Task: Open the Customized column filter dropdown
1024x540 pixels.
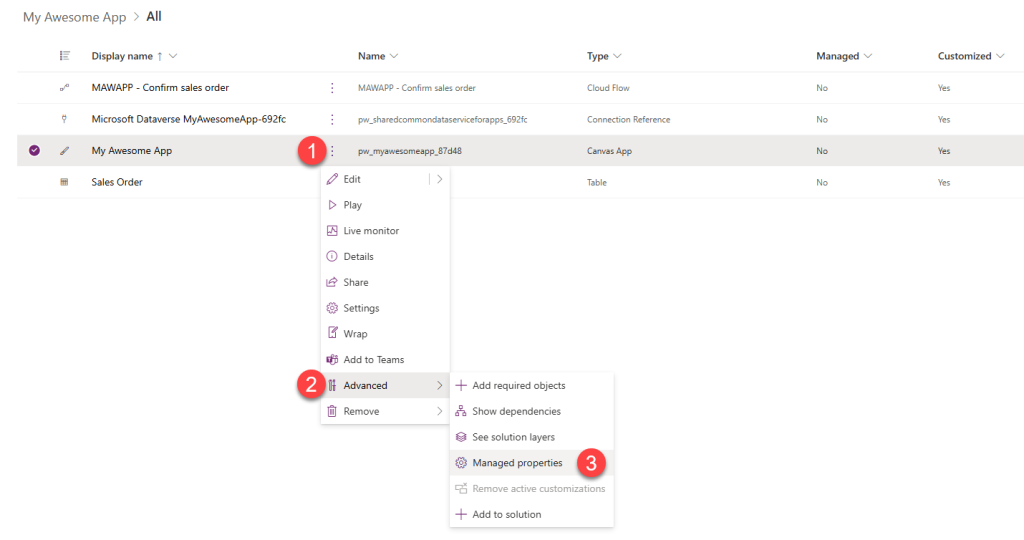Action: (1000, 56)
